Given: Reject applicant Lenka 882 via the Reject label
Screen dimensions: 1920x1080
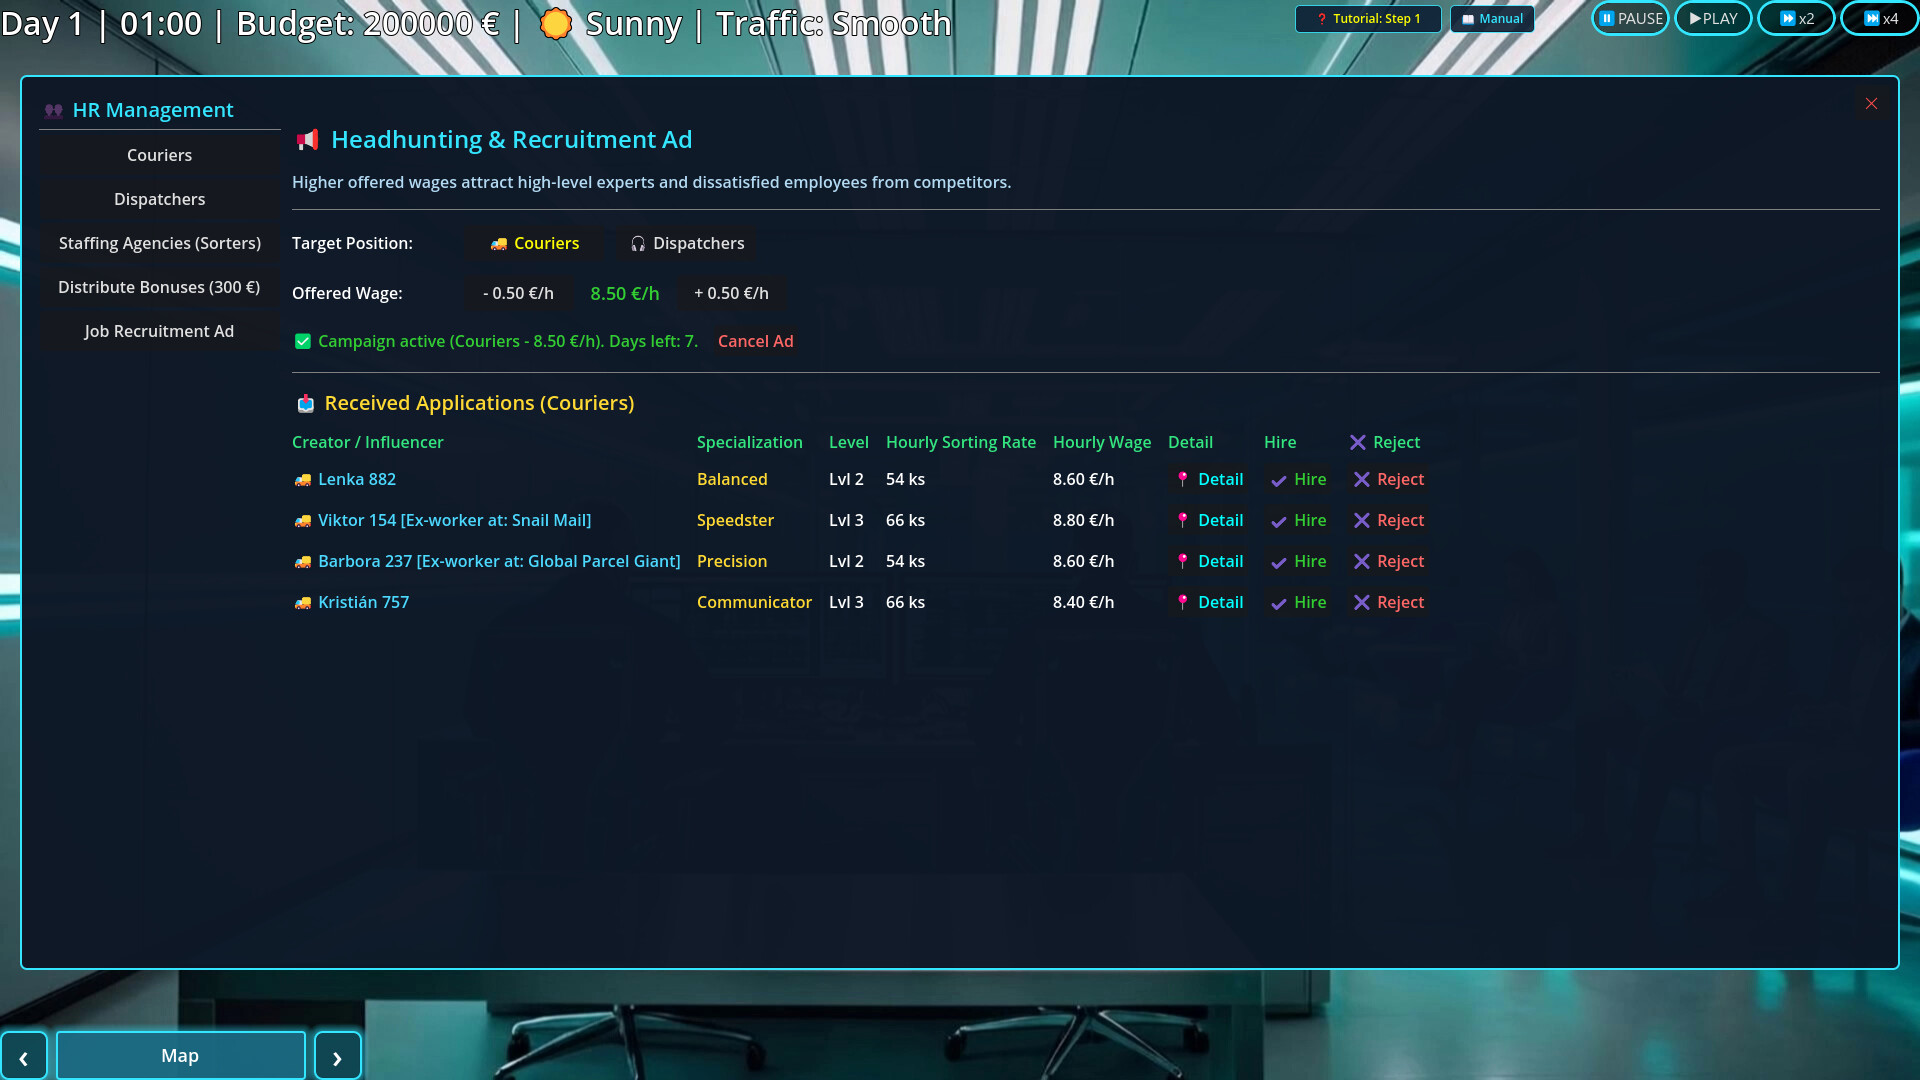Looking at the screenshot, I should click(x=1400, y=479).
